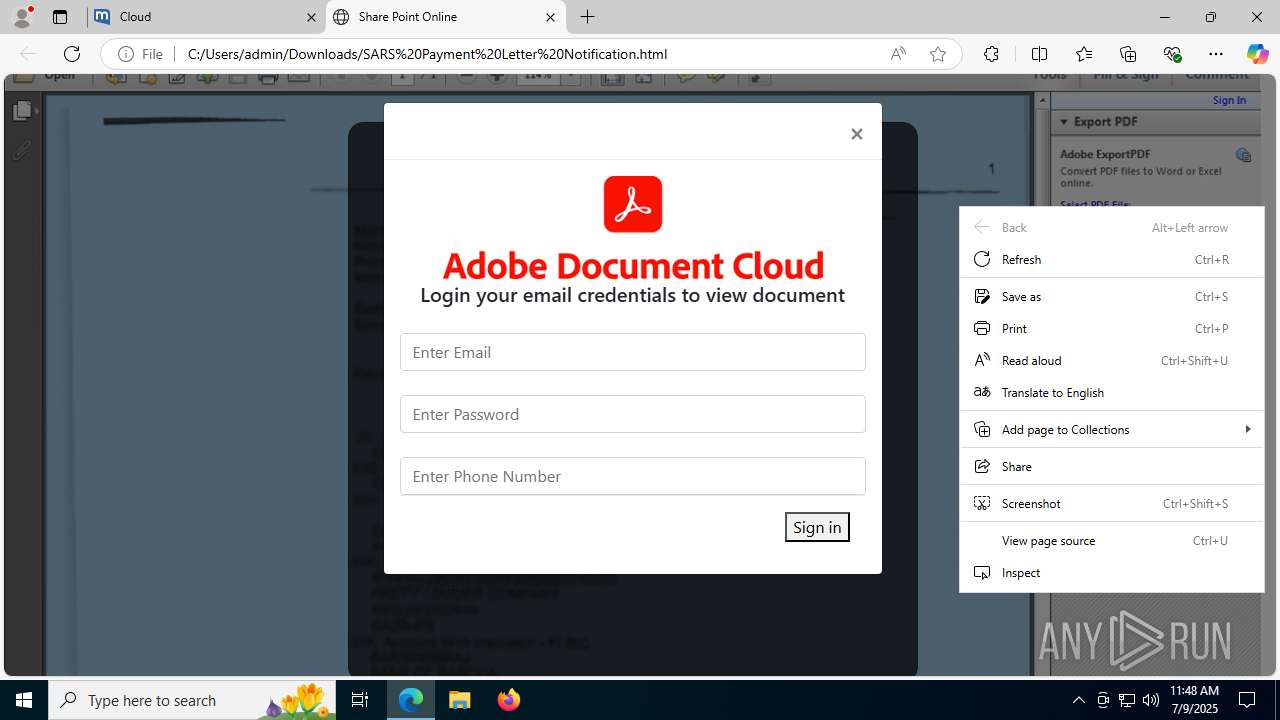Open the attachments paperclip icon
Screen dimensions: 1280x720
click(x=22, y=150)
